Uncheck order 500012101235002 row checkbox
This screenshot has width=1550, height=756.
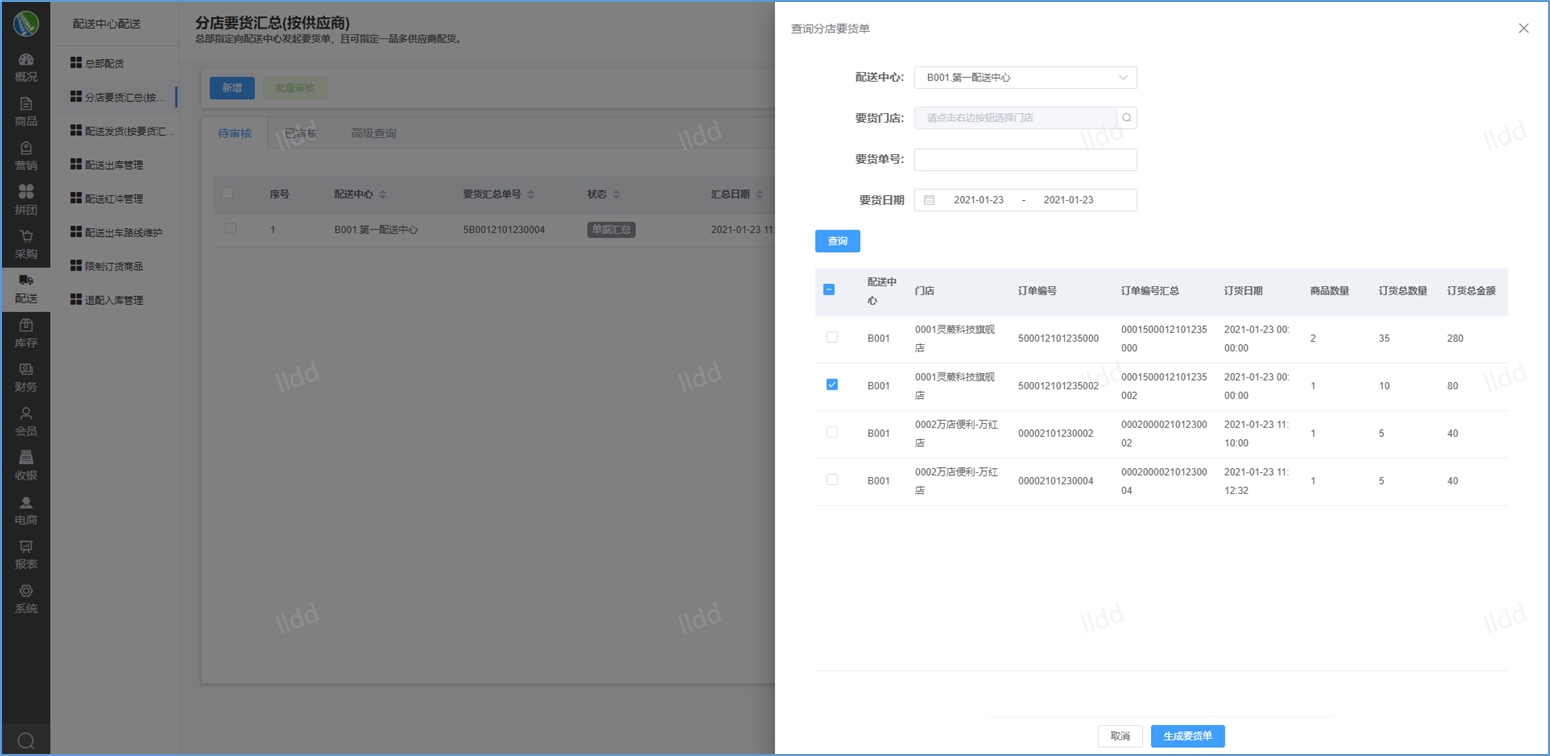(832, 385)
